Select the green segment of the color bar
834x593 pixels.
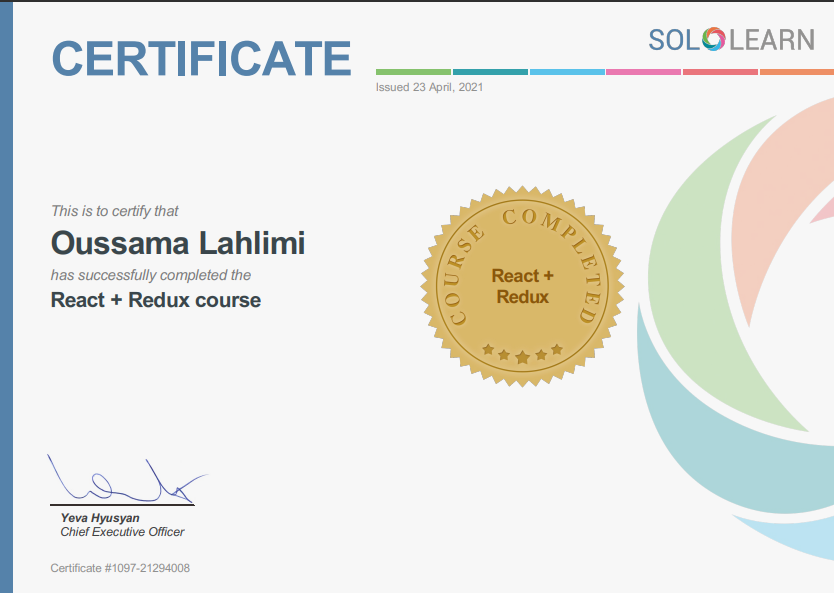[412, 72]
